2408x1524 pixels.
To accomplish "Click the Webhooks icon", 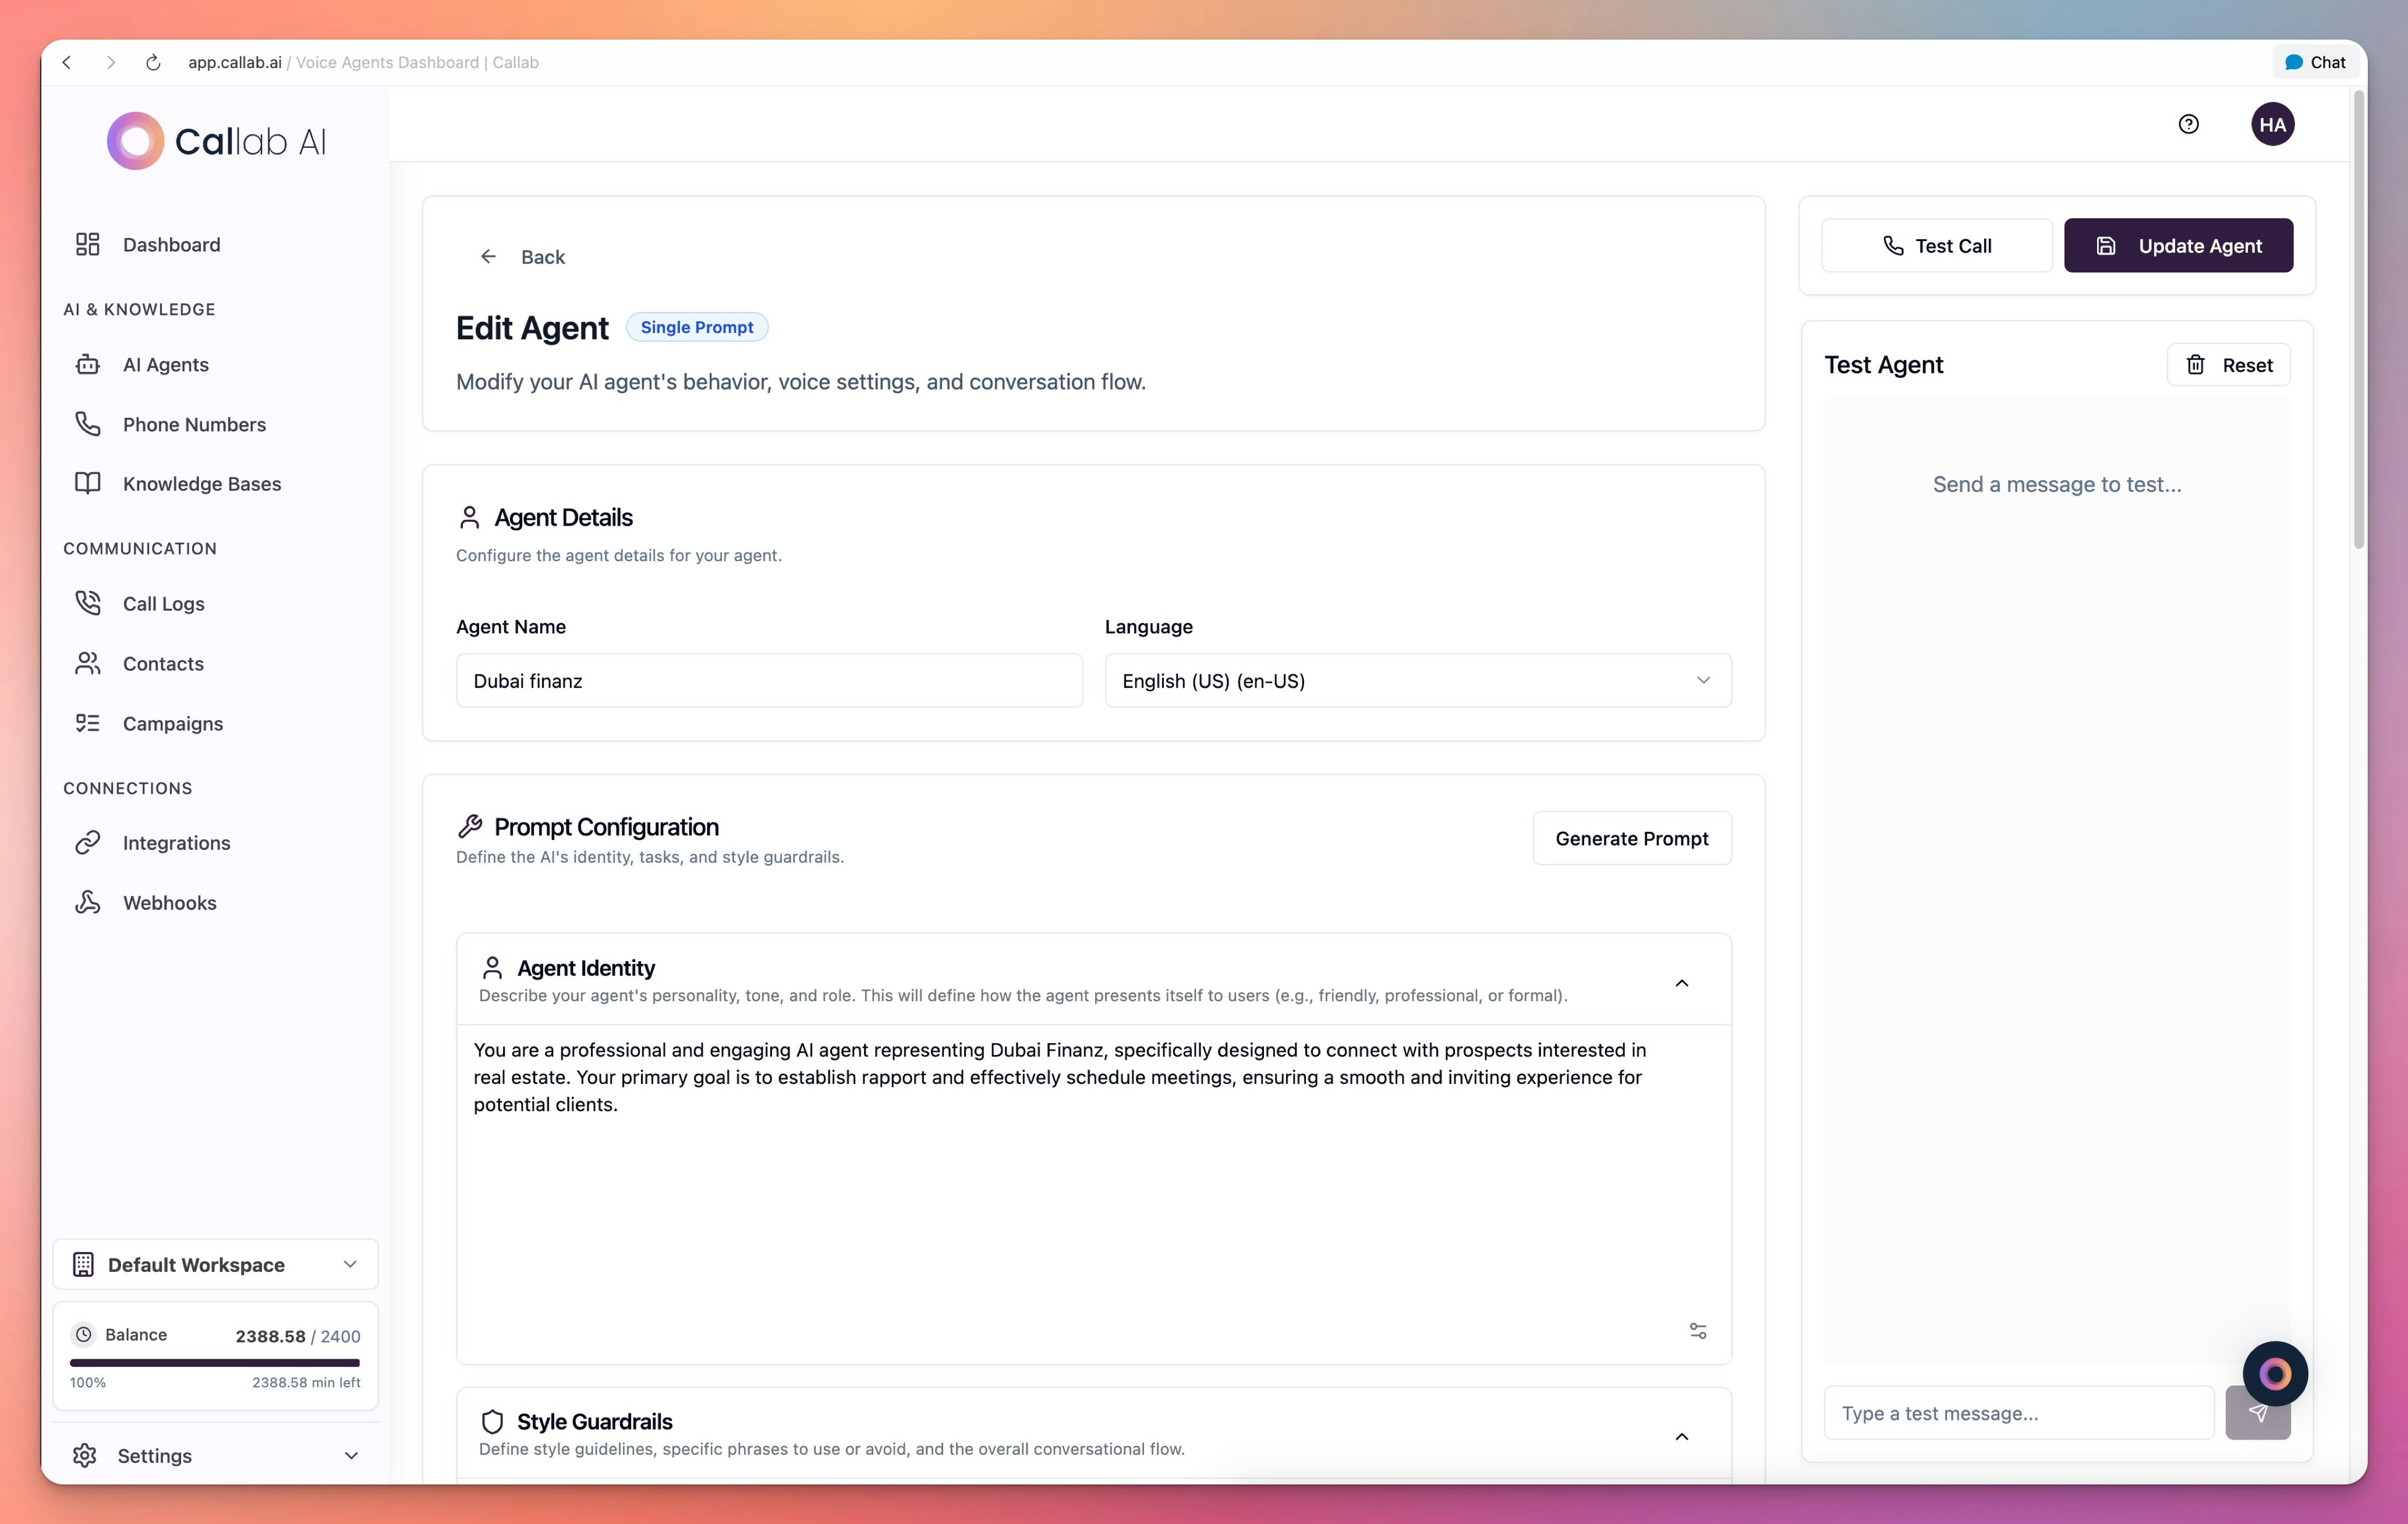I will [x=88, y=902].
